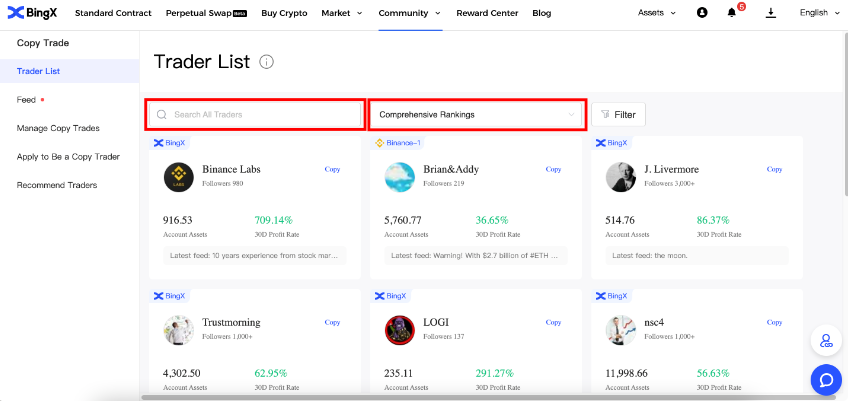The height and width of the screenshot is (404, 855).
Task: Click the magnifier icon in the search box
Action: click(161, 114)
